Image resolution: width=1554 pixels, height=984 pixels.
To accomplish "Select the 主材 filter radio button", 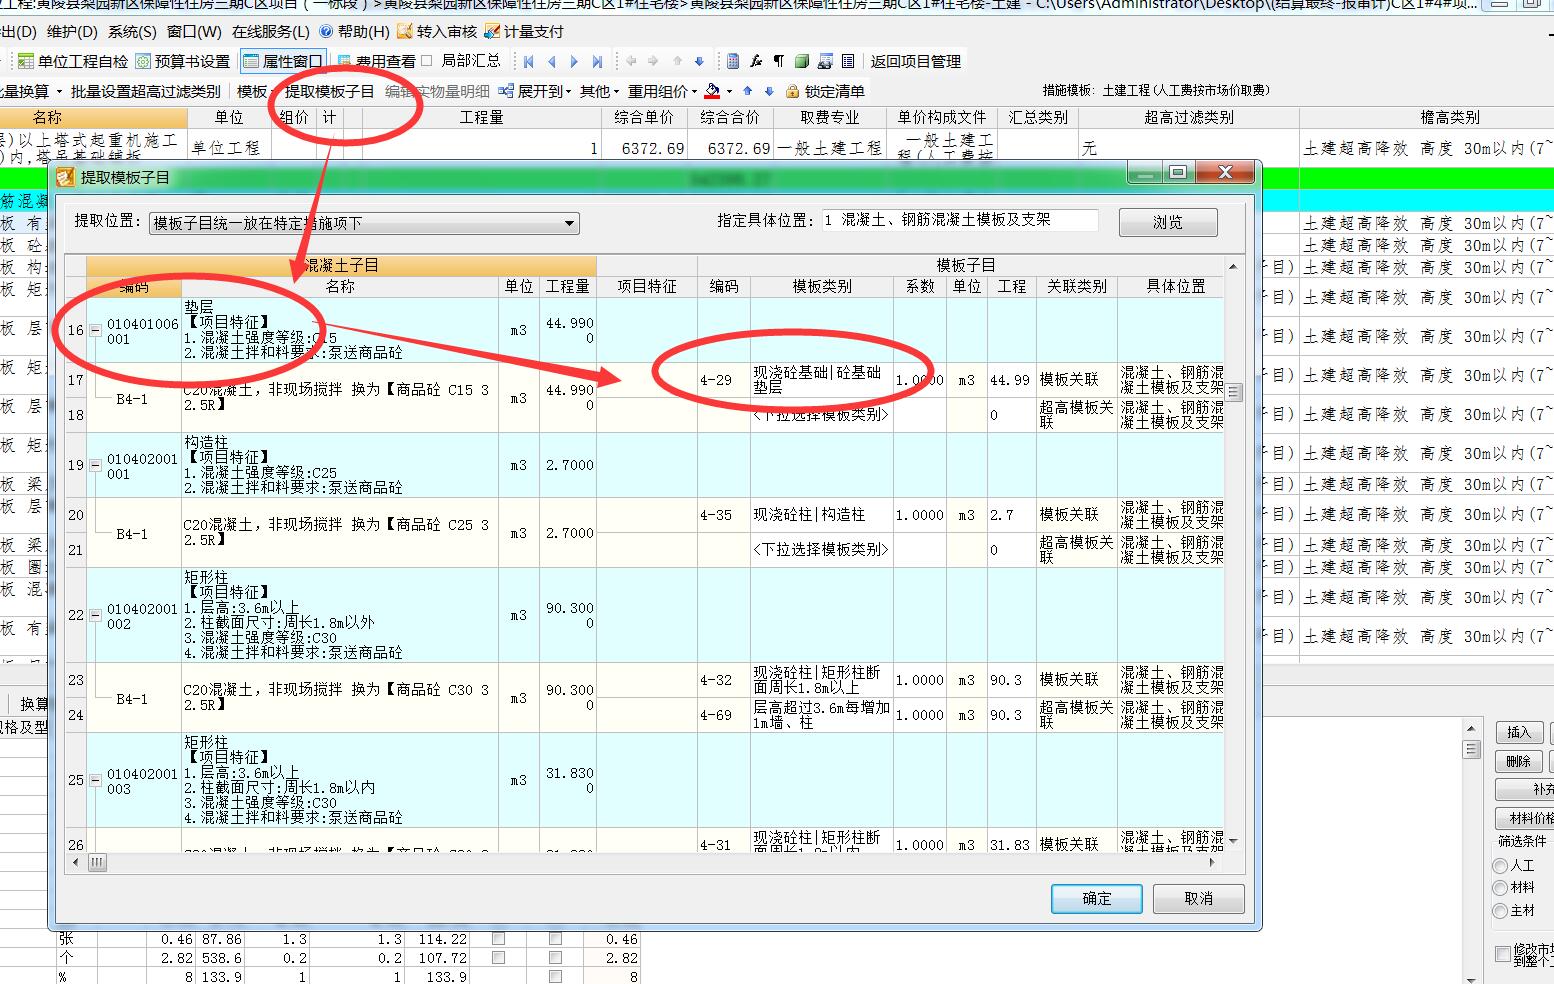I will (1500, 911).
